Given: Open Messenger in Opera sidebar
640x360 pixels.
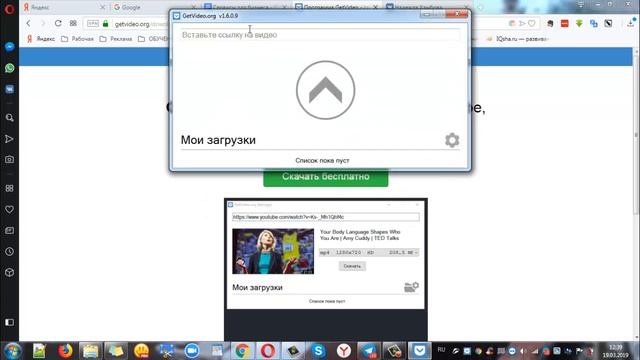Looking at the screenshot, I should coord(9,47).
